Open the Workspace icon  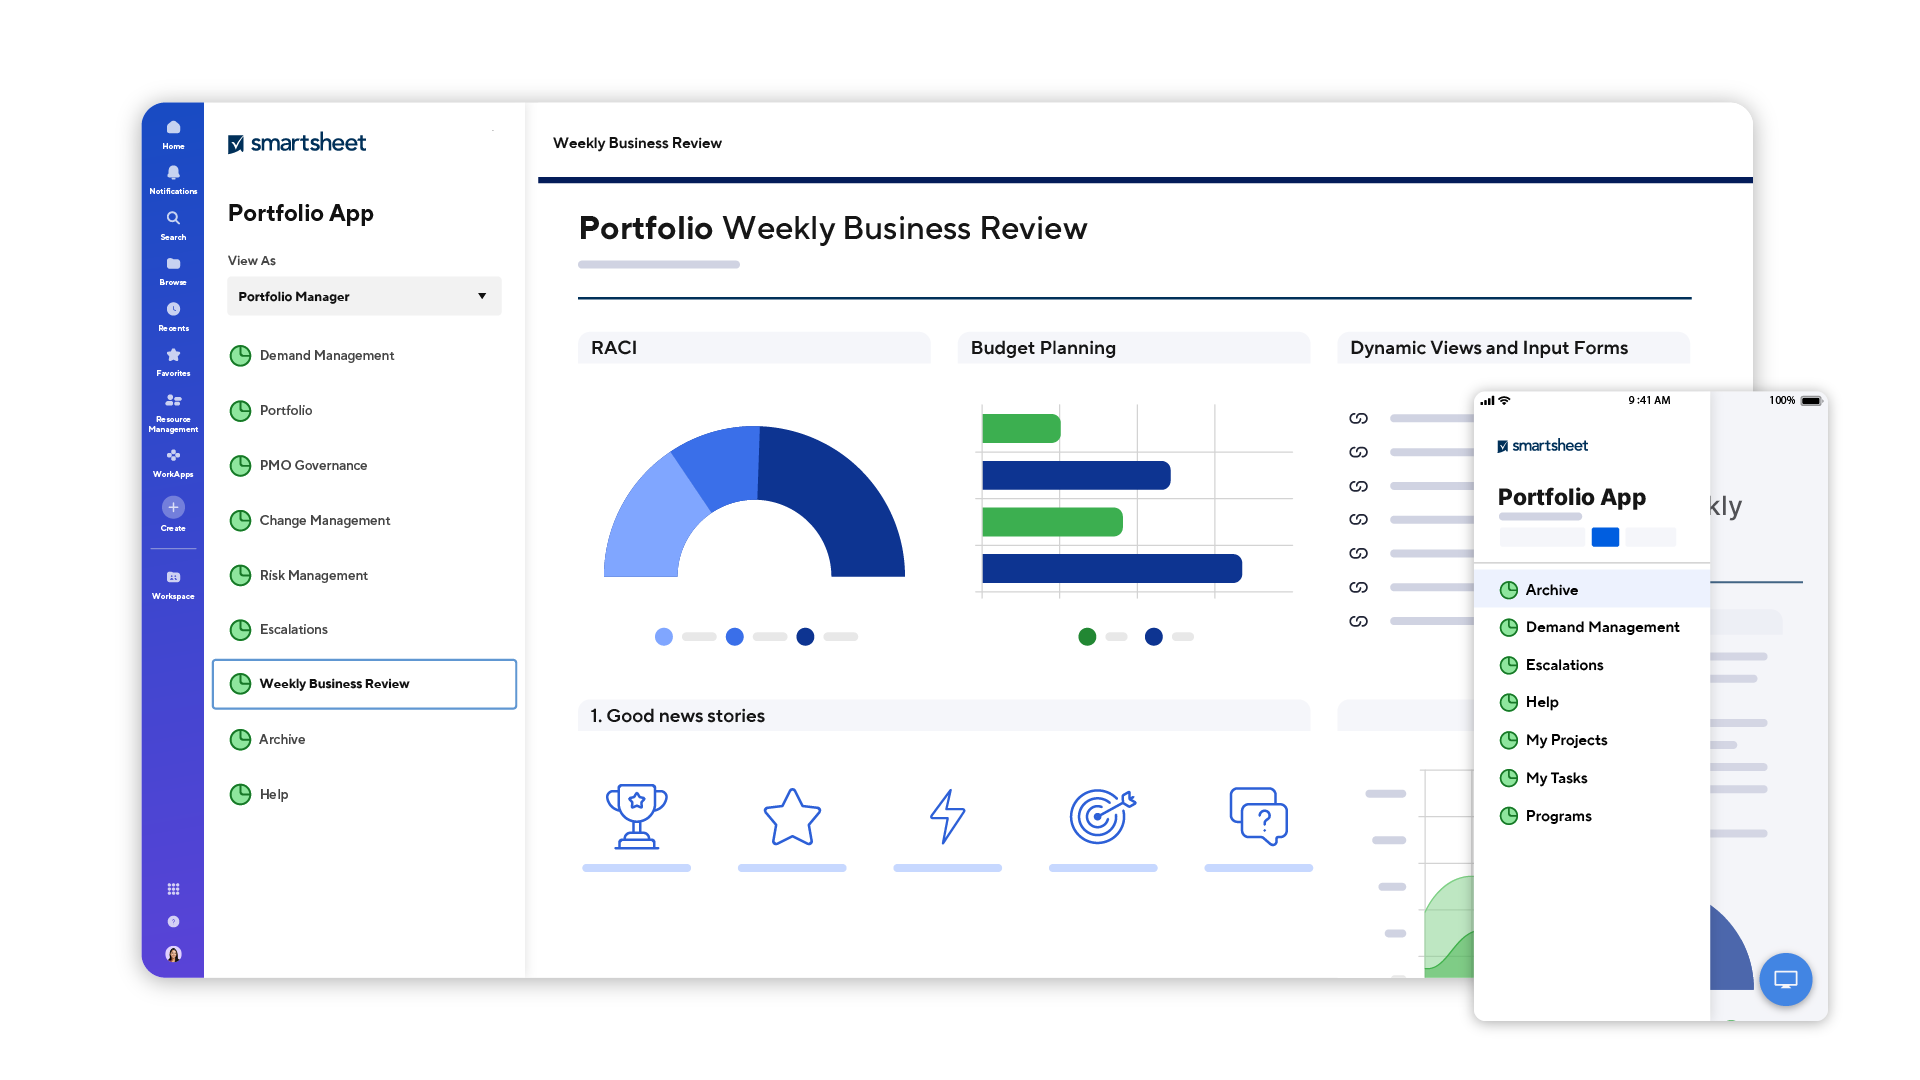pos(173,577)
